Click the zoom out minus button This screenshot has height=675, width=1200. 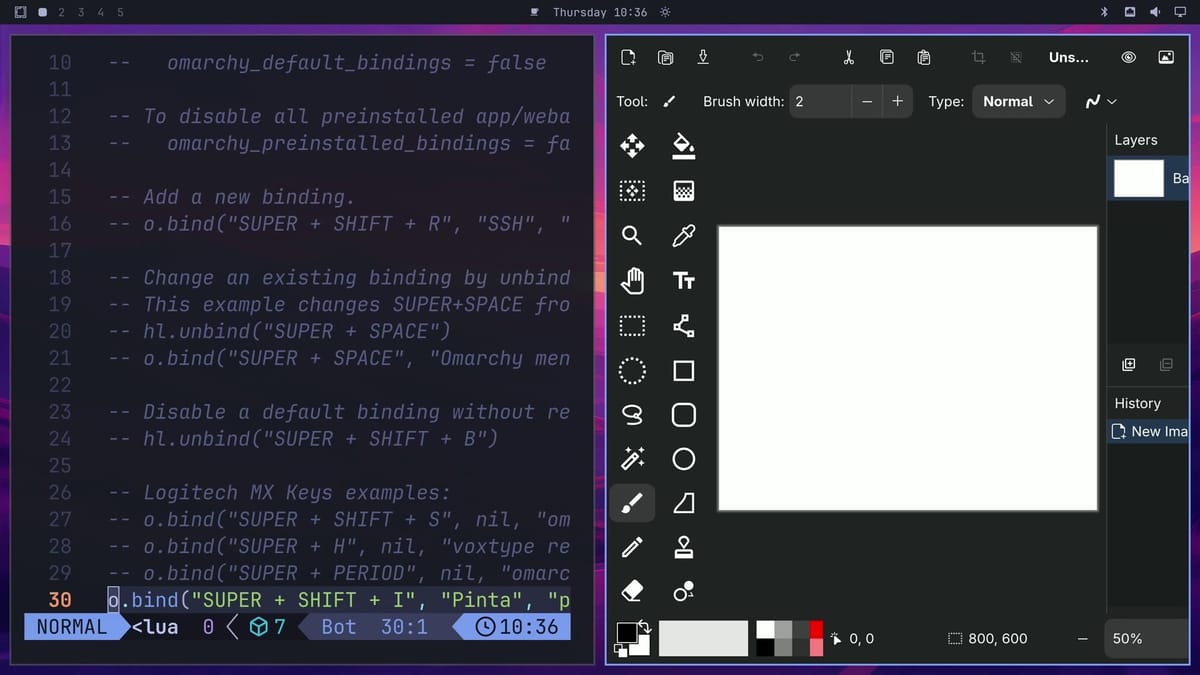point(1083,638)
